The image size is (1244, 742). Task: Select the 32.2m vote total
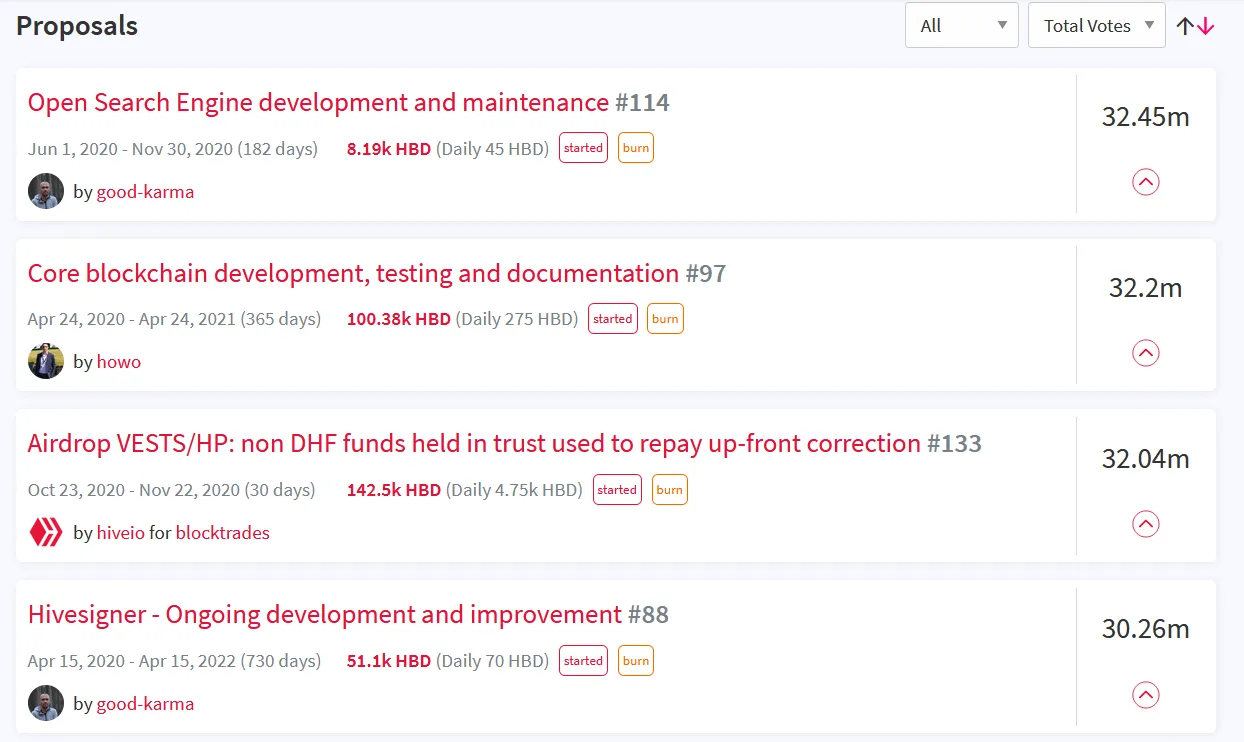pos(1146,288)
